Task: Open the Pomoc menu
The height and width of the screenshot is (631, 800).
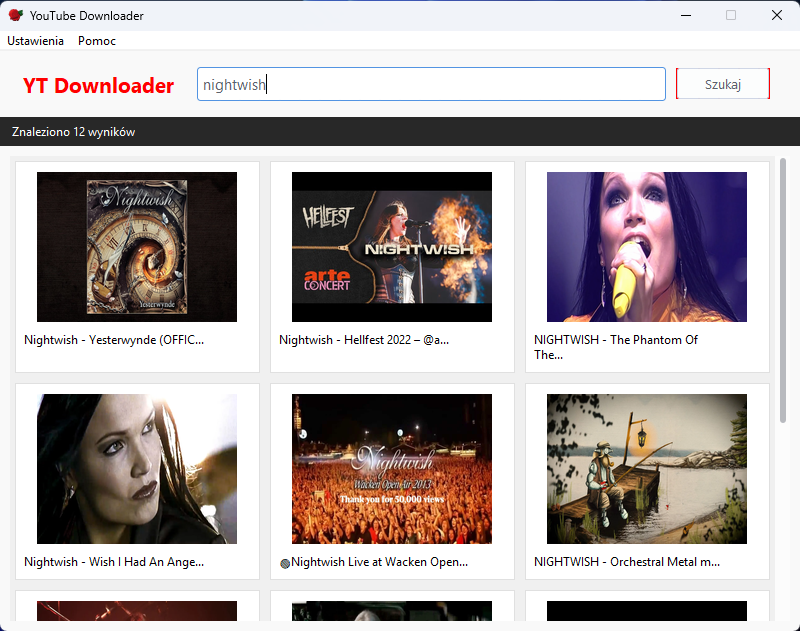Action: click(96, 41)
